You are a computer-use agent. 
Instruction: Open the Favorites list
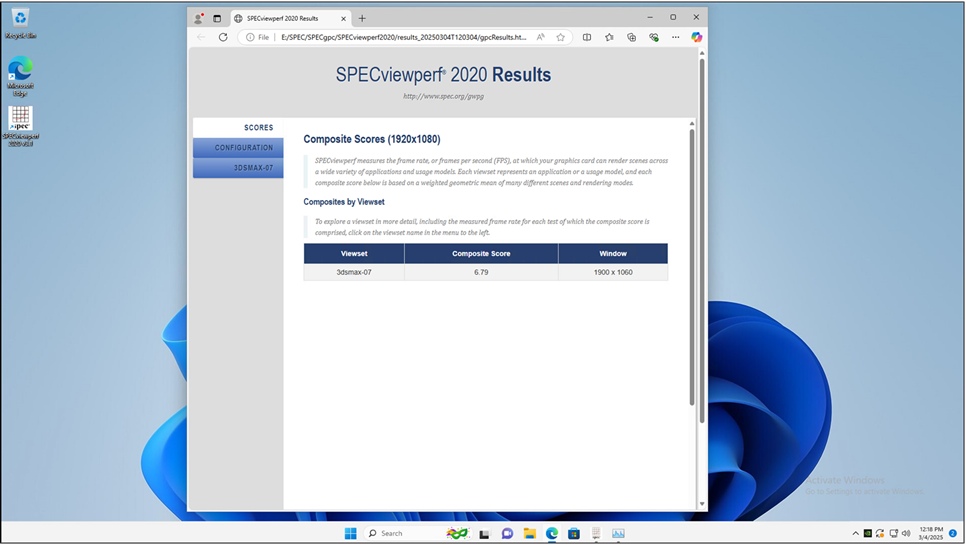point(609,37)
